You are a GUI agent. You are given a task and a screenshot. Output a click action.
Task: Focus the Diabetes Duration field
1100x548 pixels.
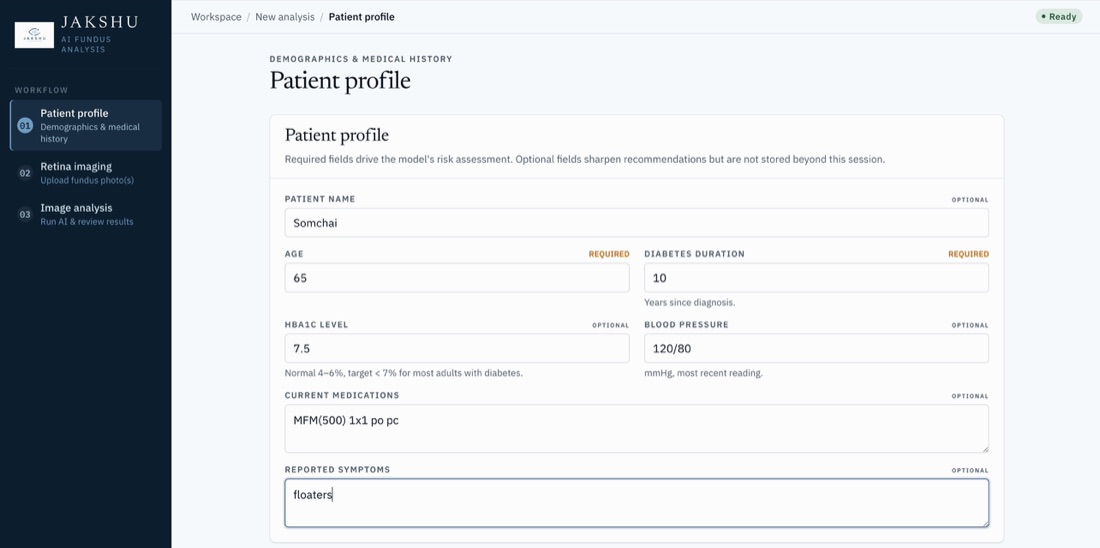[817, 278]
